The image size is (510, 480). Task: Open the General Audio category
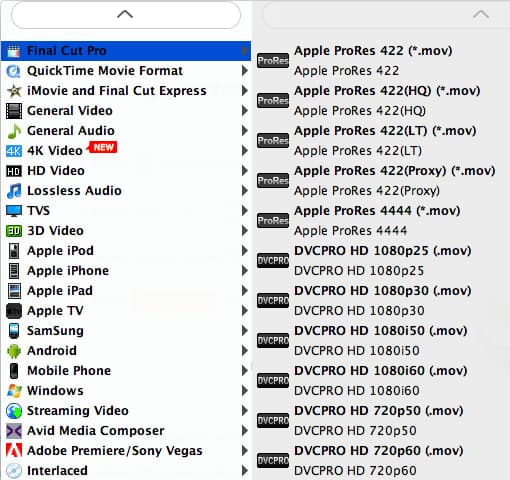[x=126, y=131]
